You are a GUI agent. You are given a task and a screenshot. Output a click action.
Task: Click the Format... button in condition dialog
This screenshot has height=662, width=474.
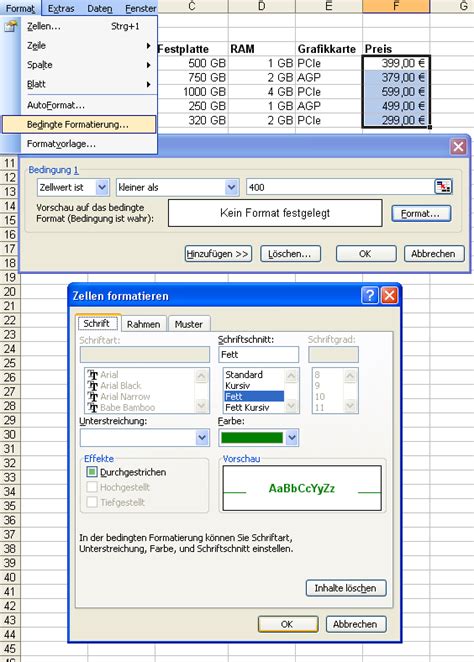tap(420, 214)
